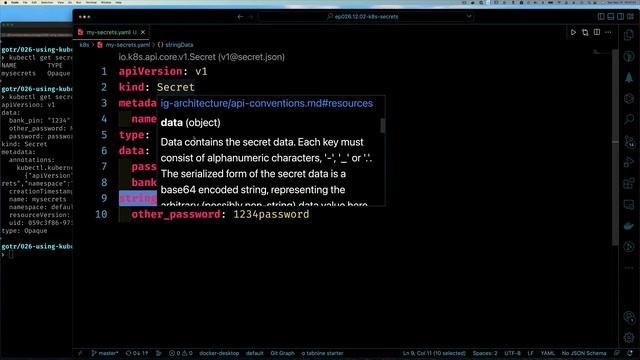Click my-secrets.yaml breadcrumb
640x360 pixels.
(x=128, y=45)
